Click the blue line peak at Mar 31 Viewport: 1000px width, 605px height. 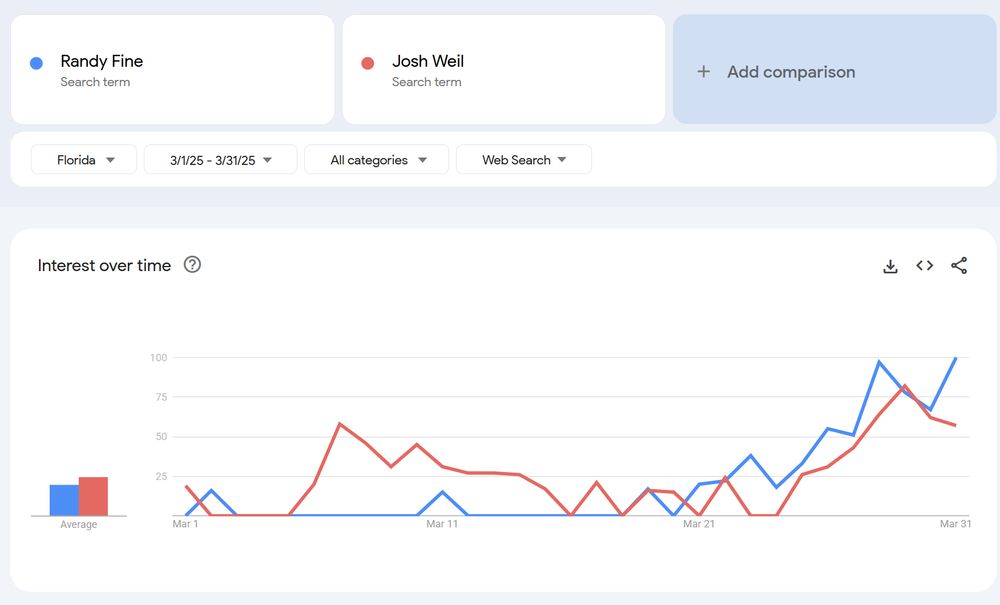coord(956,358)
